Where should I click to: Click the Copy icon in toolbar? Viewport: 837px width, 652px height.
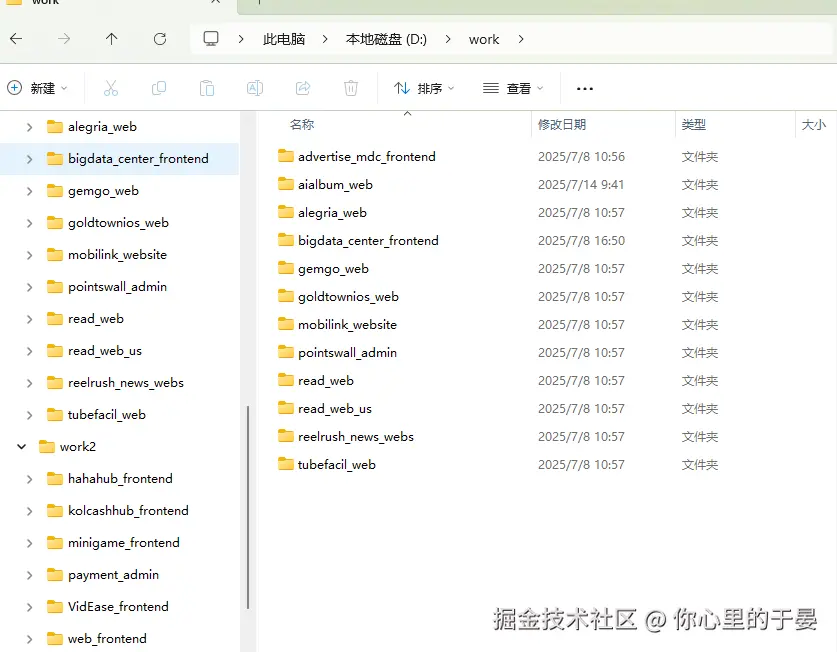[x=159, y=88]
